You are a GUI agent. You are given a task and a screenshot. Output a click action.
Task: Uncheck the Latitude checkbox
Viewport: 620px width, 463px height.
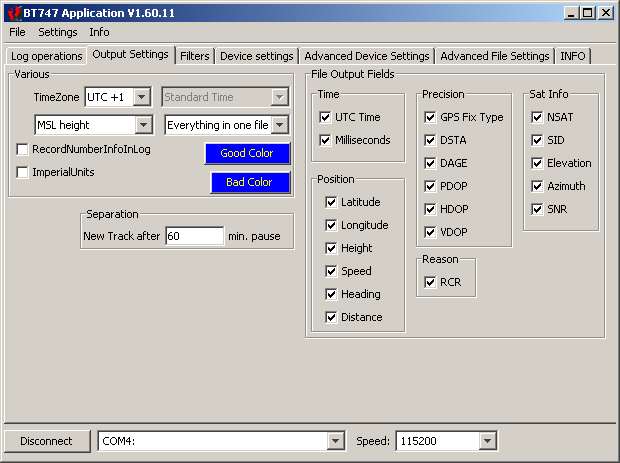click(331, 202)
